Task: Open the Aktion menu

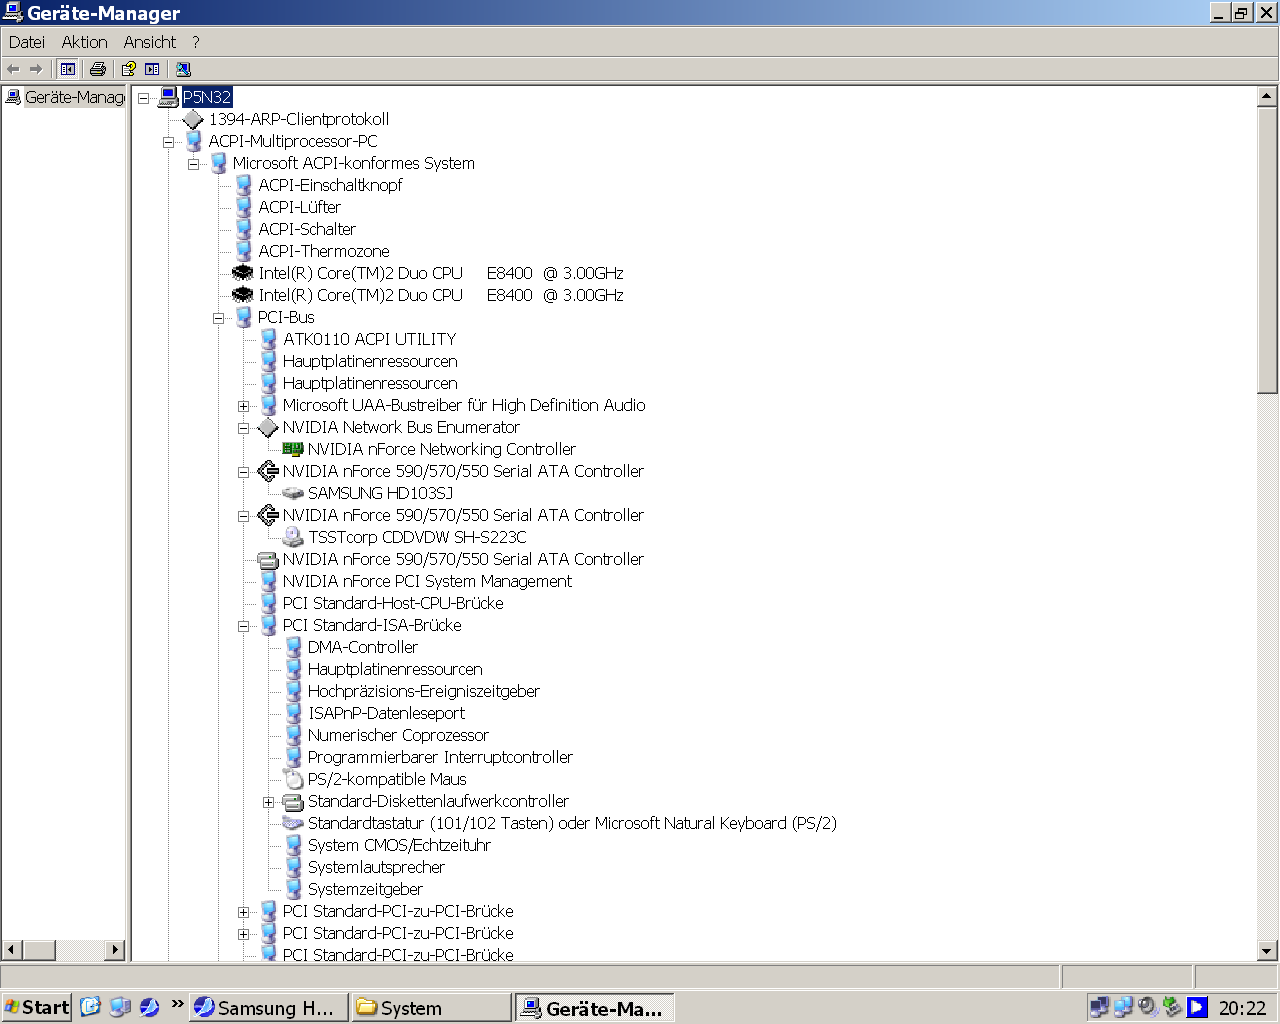Action: click(x=84, y=42)
